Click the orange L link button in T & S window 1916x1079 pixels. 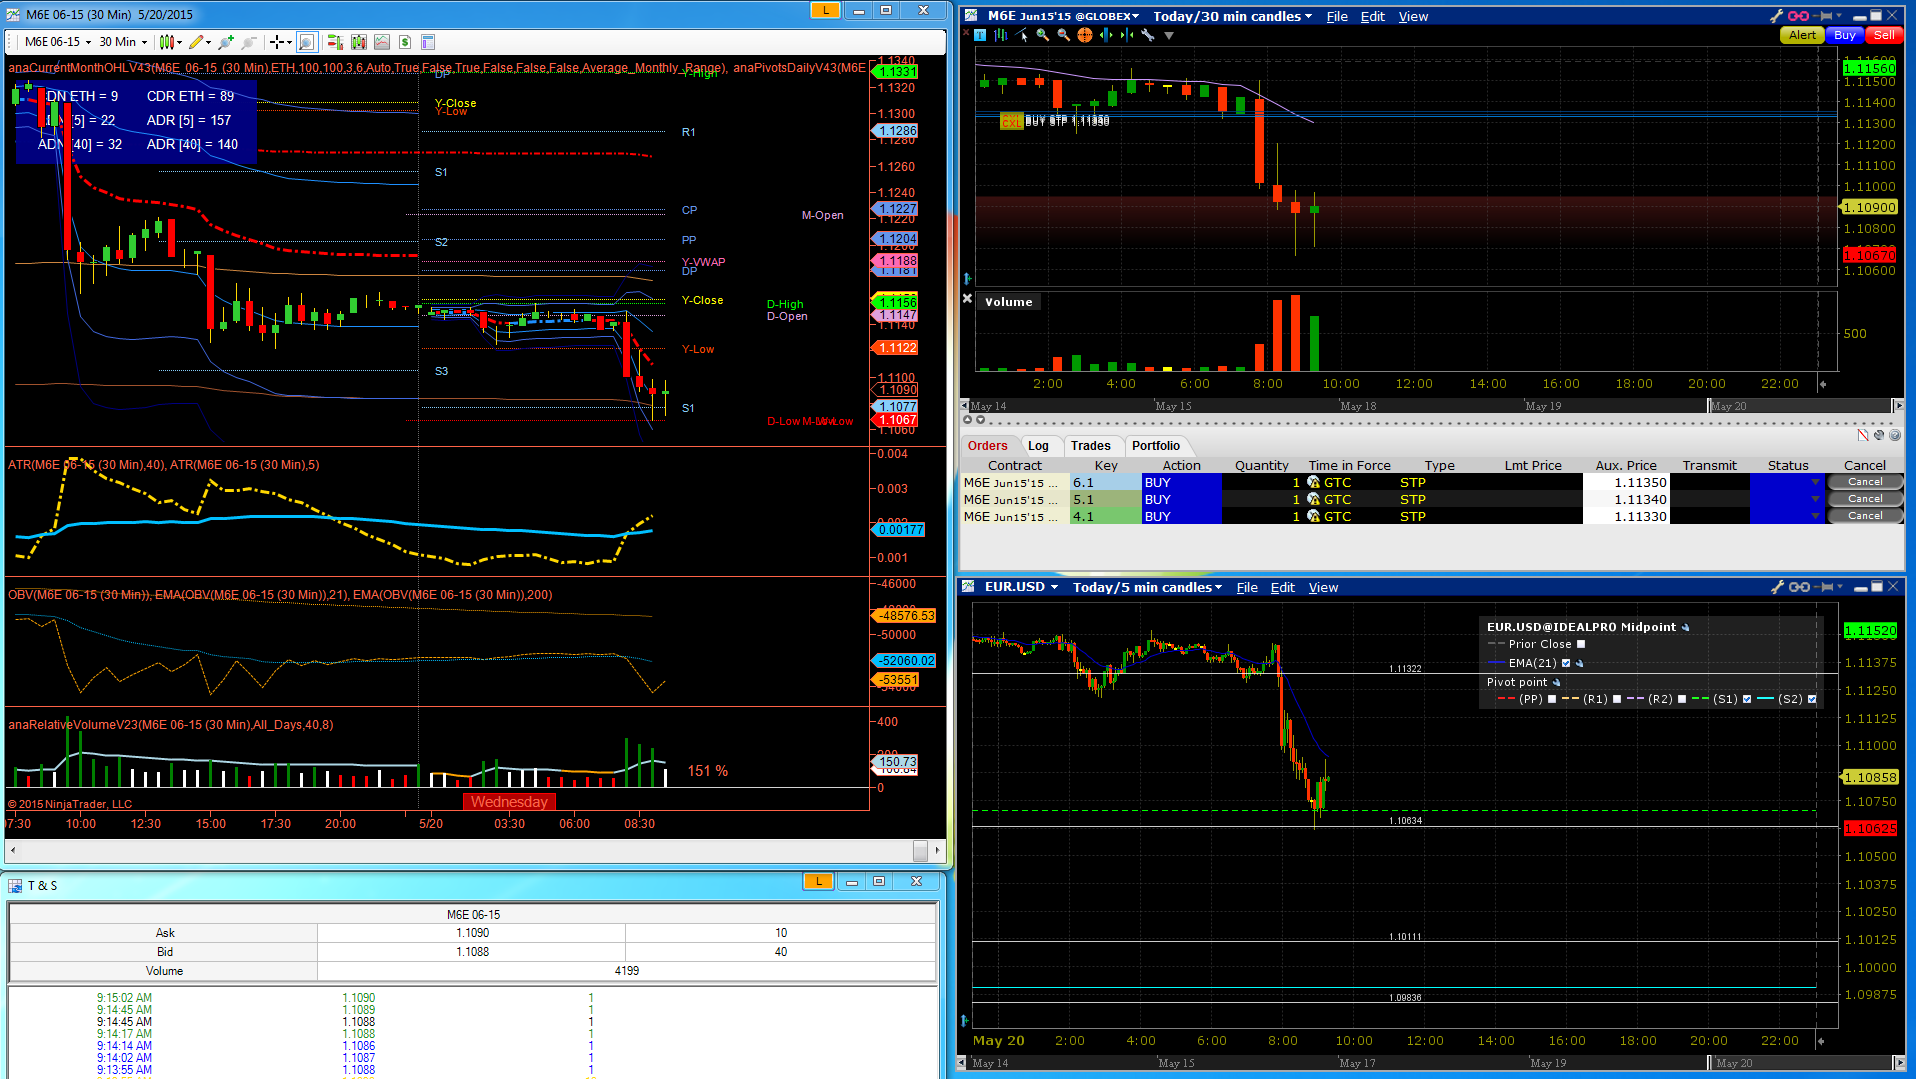click(x=818, y=881)
